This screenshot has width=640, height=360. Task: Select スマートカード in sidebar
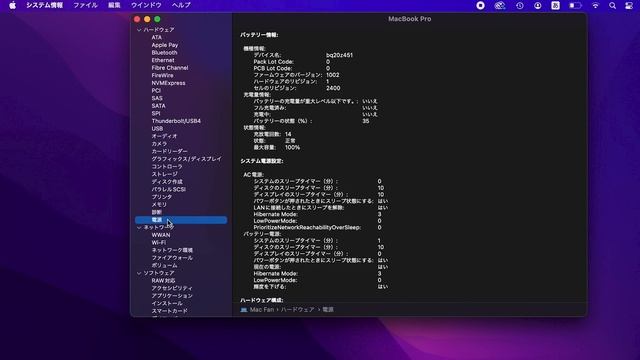pyautogui.click(x=169, y=311)
